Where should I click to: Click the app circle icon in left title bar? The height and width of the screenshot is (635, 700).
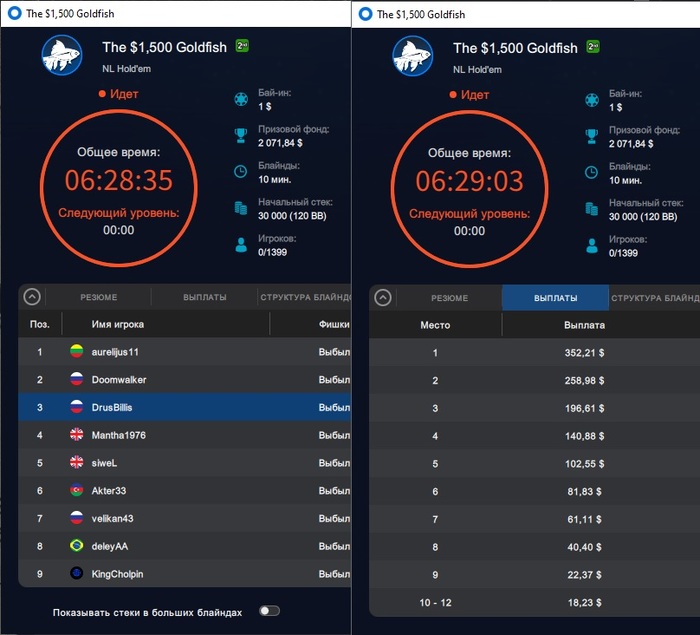pos(15,13)
